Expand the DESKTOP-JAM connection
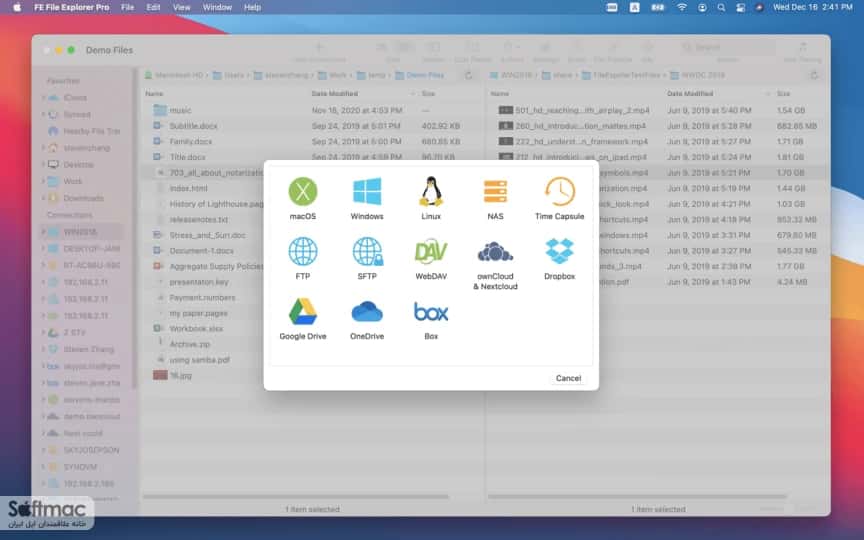The height and width of the screenshot is (540, 864). click(43, 249)
